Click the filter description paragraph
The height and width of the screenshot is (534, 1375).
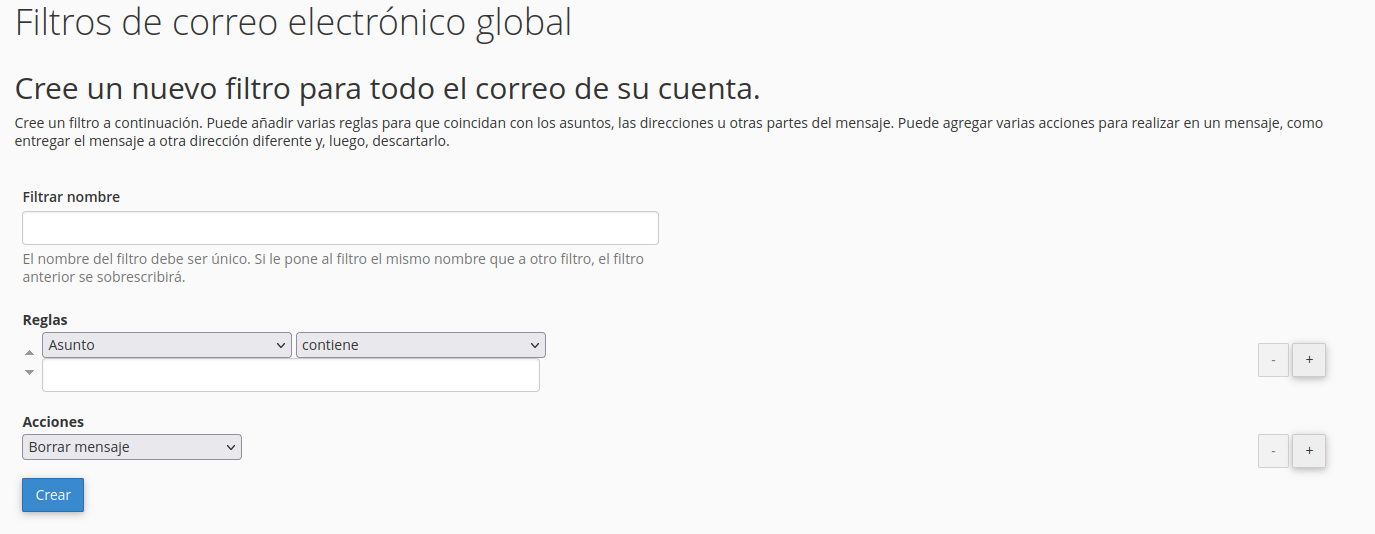pyautogui.click(x=668, y=132)
